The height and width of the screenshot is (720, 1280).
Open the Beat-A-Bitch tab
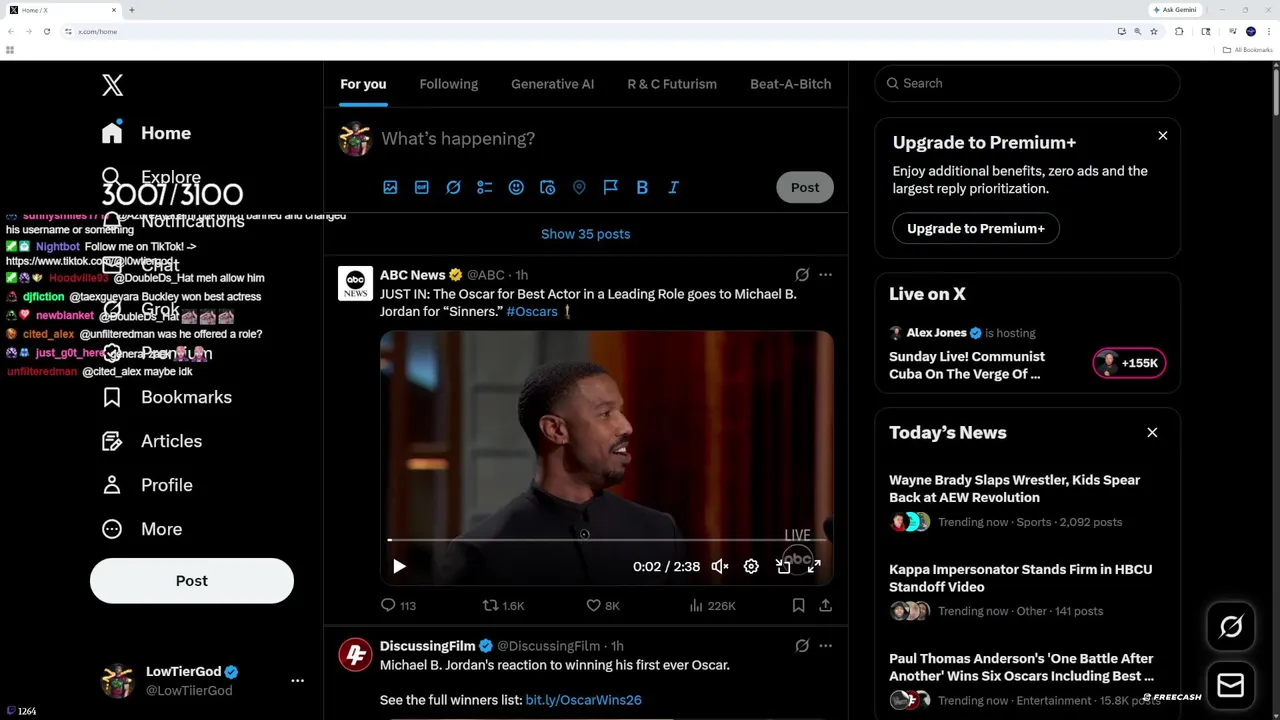pos(790,84)
